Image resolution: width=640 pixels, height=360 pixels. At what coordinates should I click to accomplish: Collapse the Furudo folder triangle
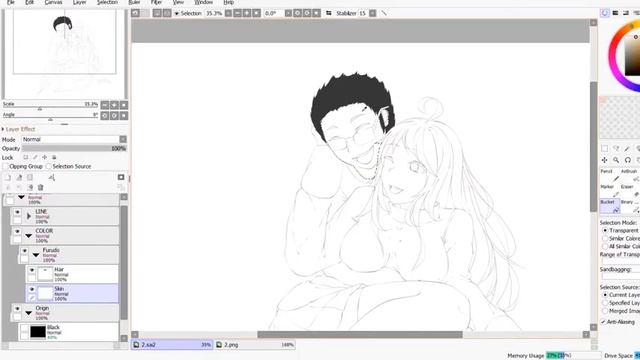pos(36,255)
